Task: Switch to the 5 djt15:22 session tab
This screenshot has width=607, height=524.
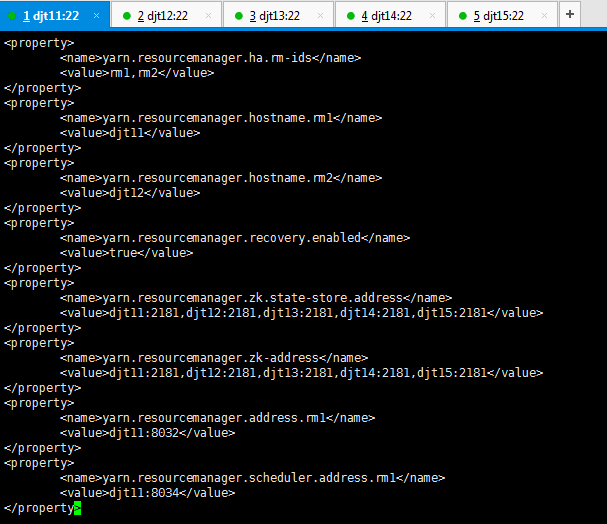Action: click(x=502, y=15)
